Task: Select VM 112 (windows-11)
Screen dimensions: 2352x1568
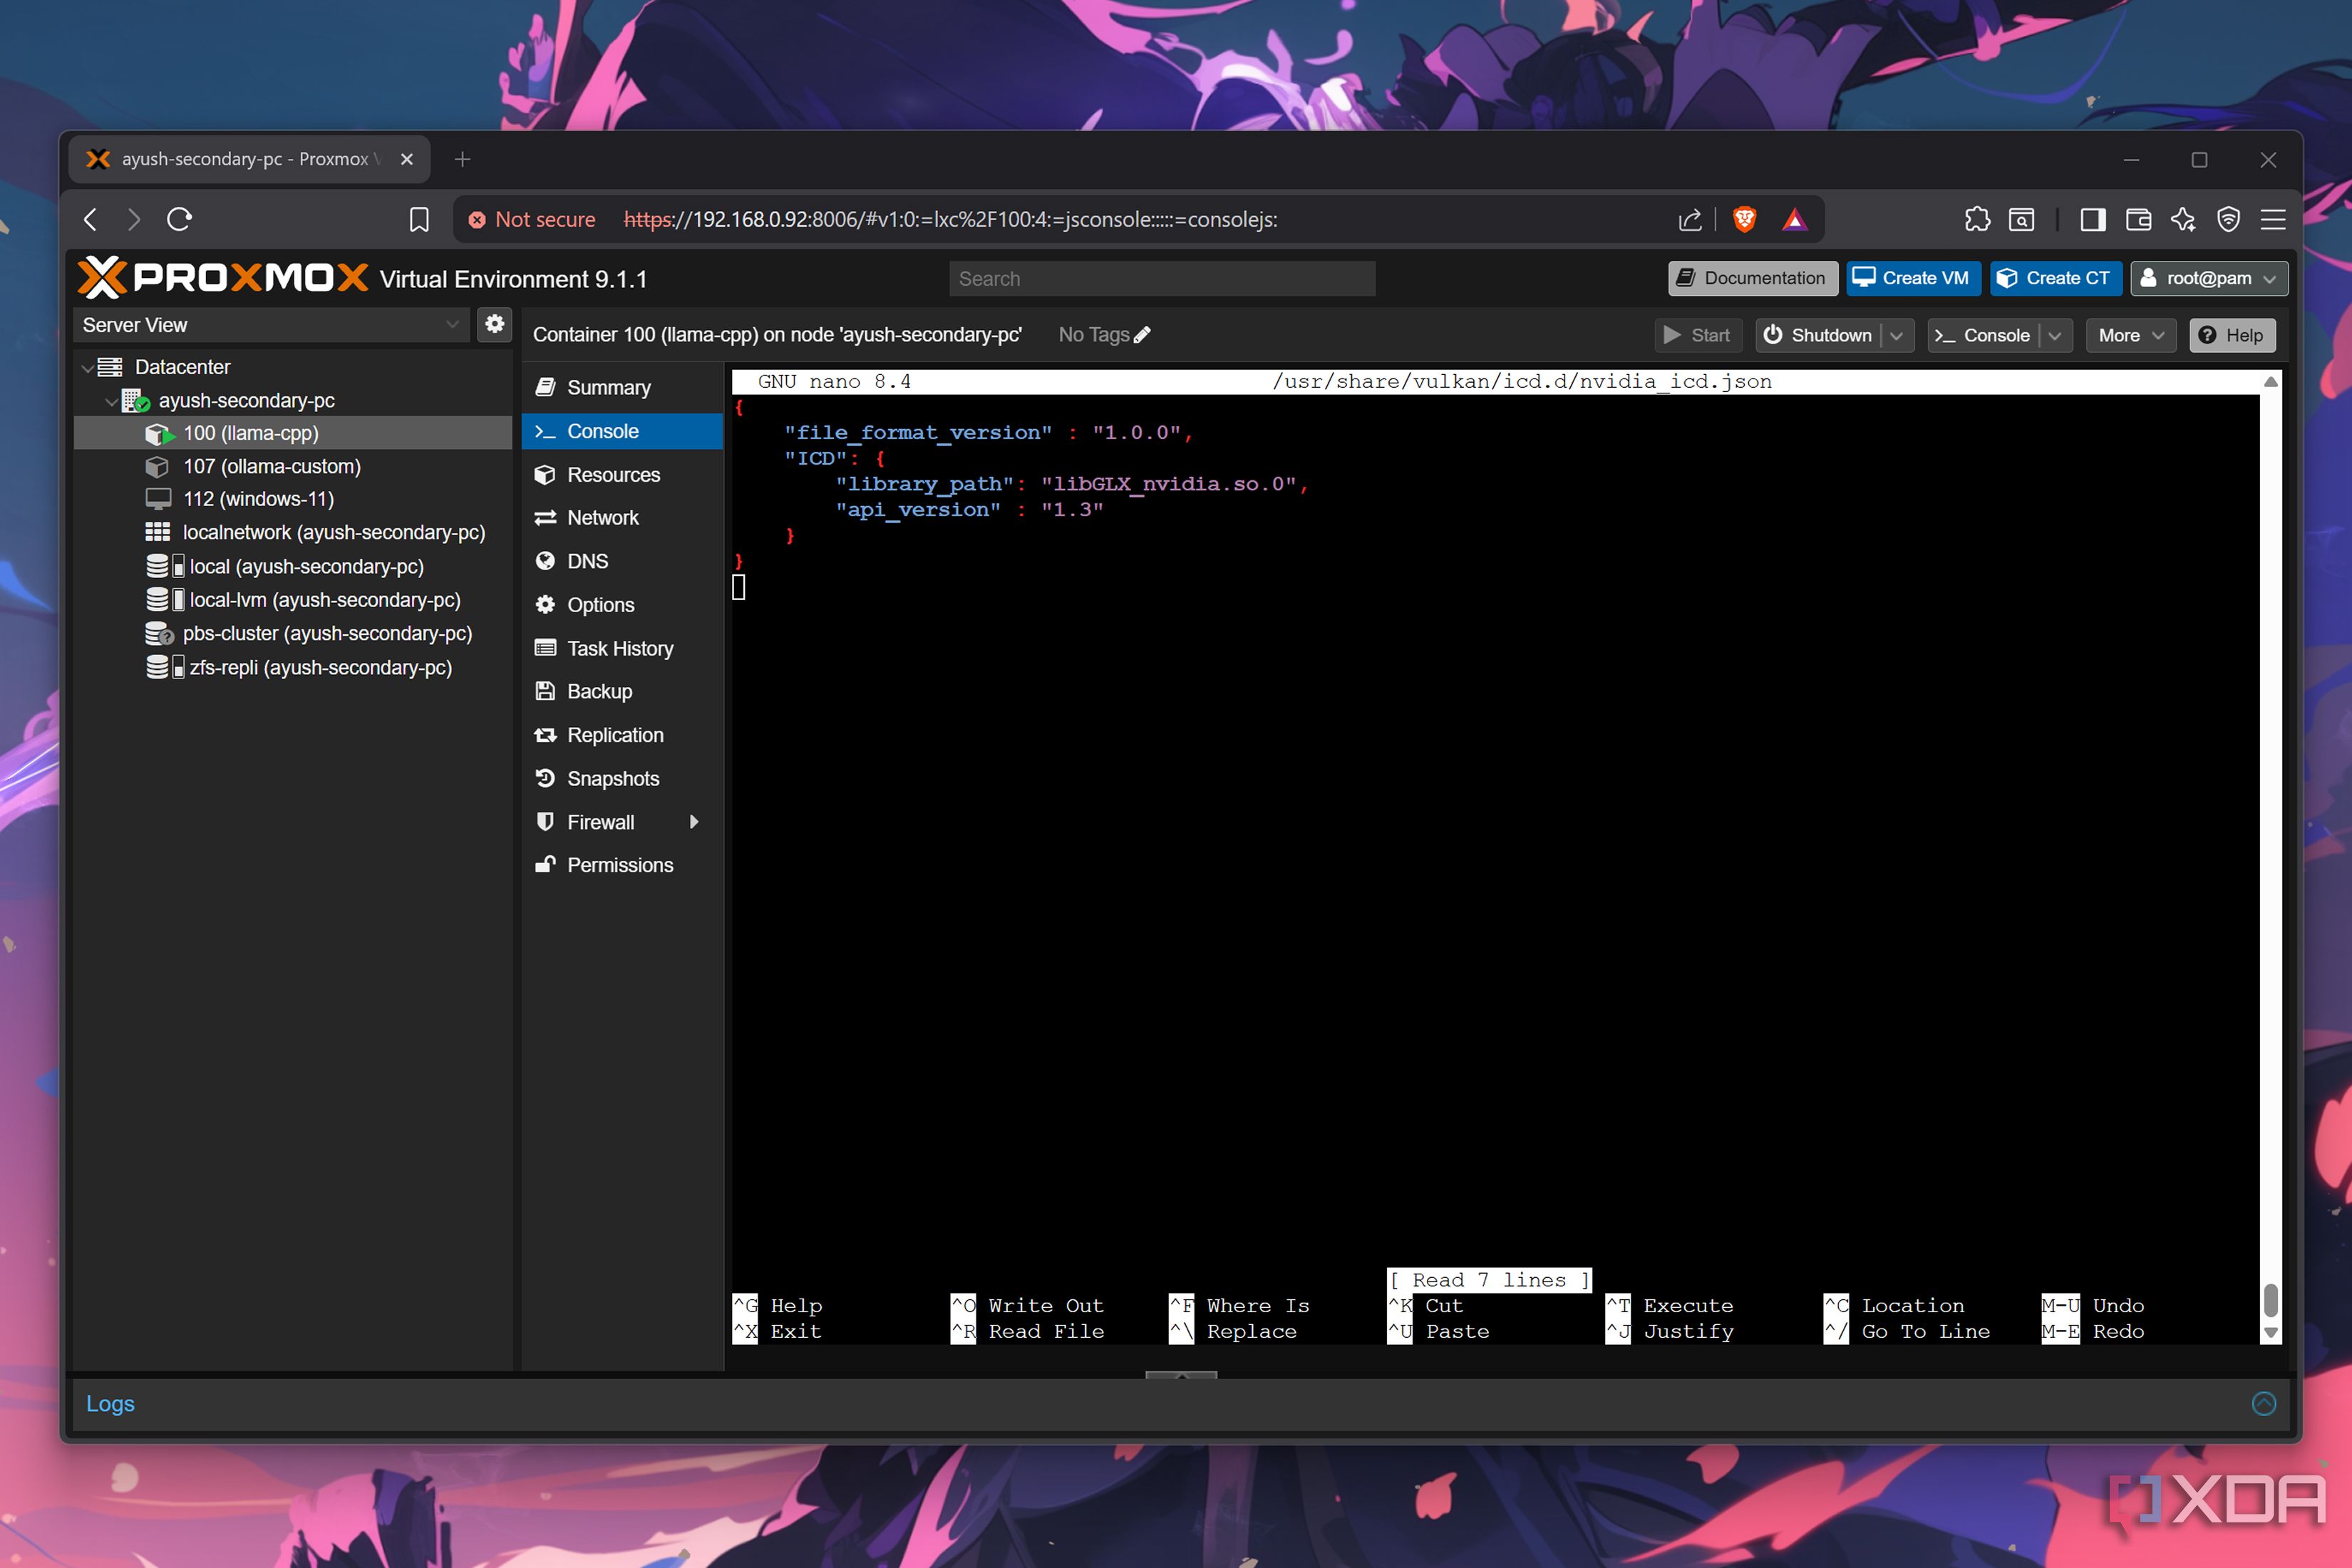Action: (x=293, y=499)
